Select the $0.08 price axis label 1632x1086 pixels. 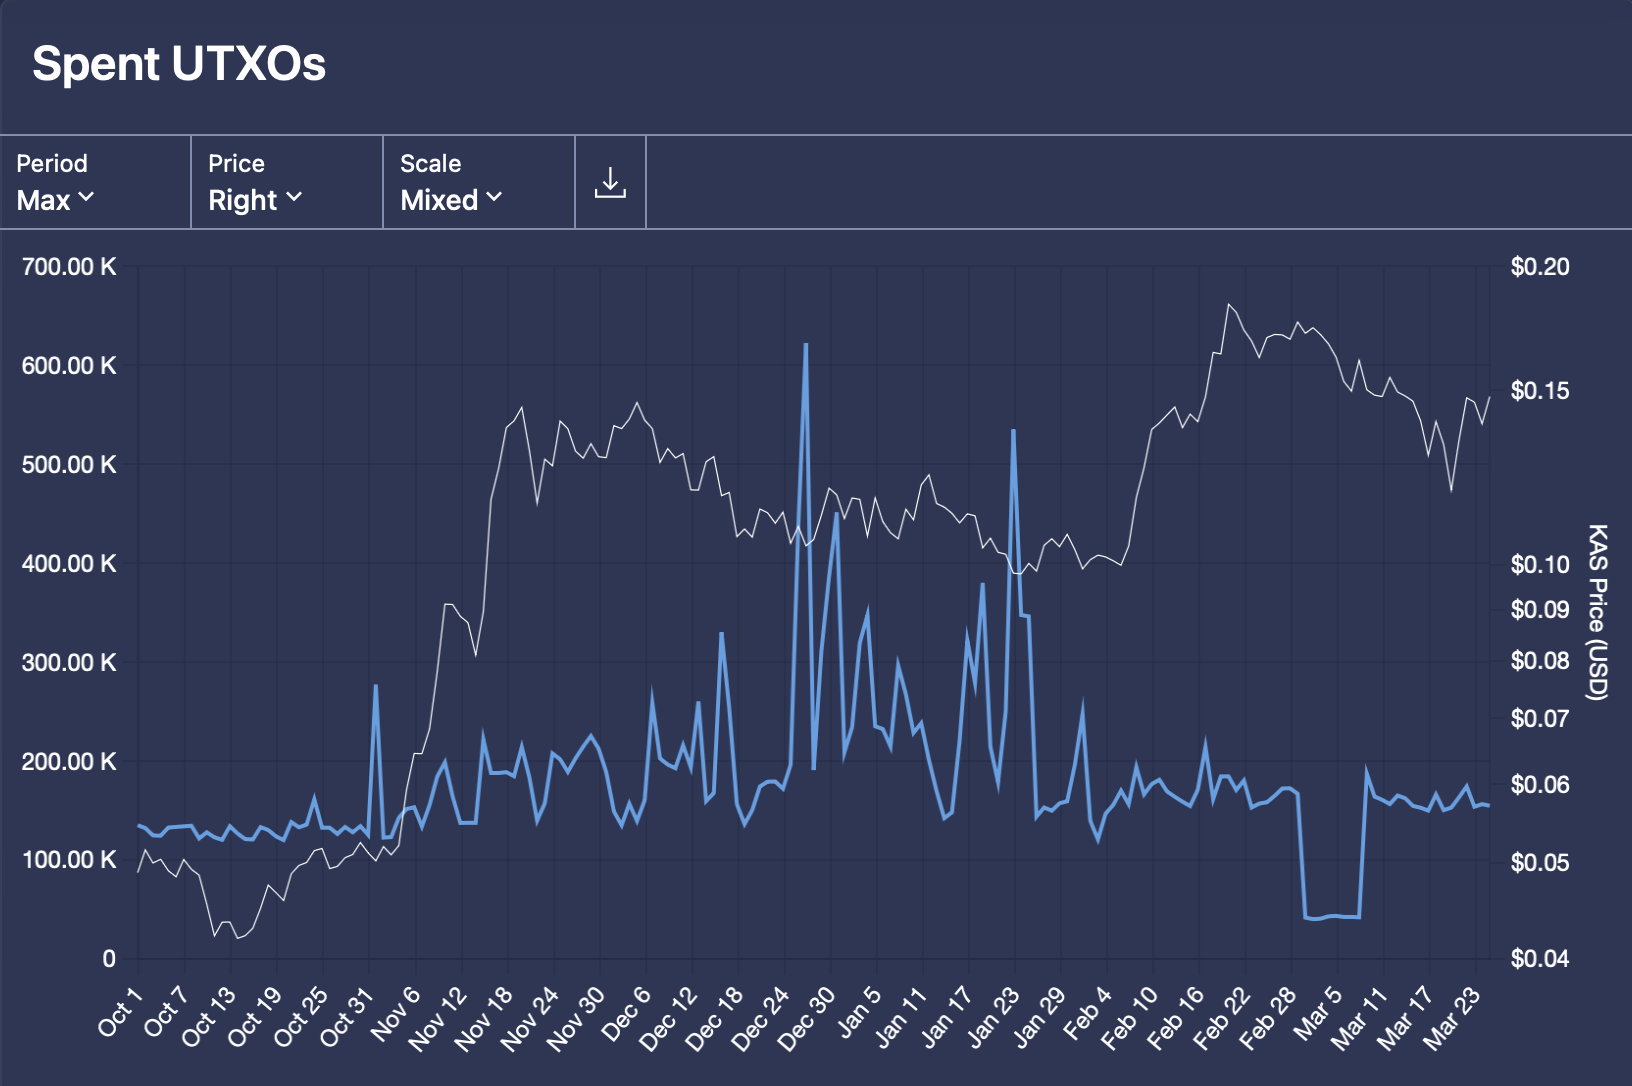[1540, 661]
